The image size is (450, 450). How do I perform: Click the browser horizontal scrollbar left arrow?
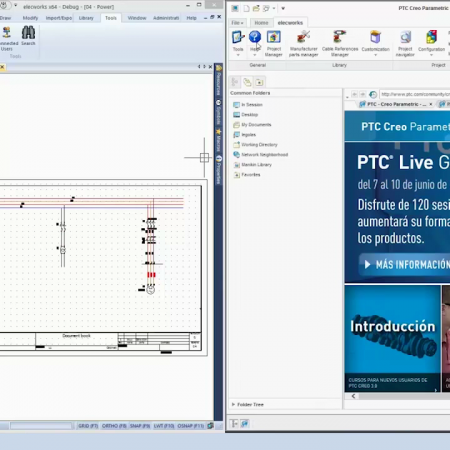pos(353,396)
